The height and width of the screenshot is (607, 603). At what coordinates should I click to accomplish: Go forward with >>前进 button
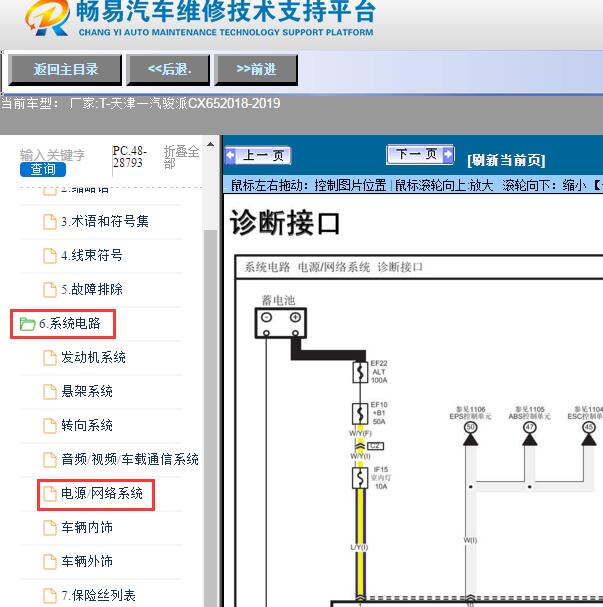point(256,70)
